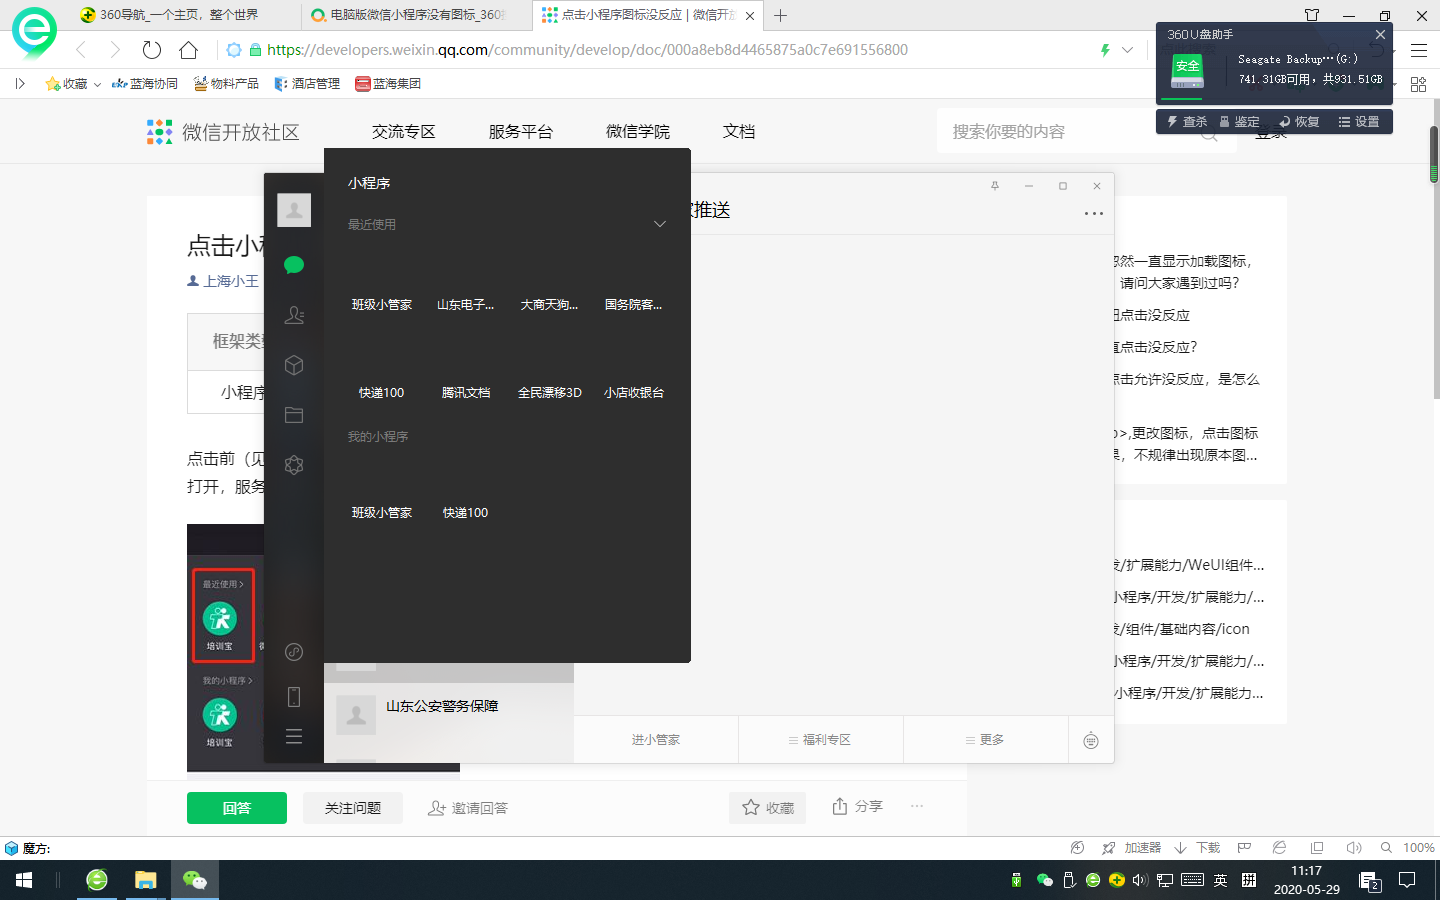Screen dimensions: 1440x900
Task: Click 收藏 star button below question
Action: click(x=768, y=807)
